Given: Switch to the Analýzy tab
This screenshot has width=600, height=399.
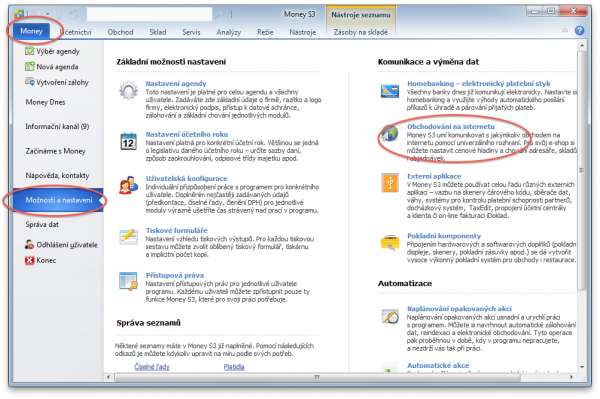Looking at the screenshot, I should 228,32.
